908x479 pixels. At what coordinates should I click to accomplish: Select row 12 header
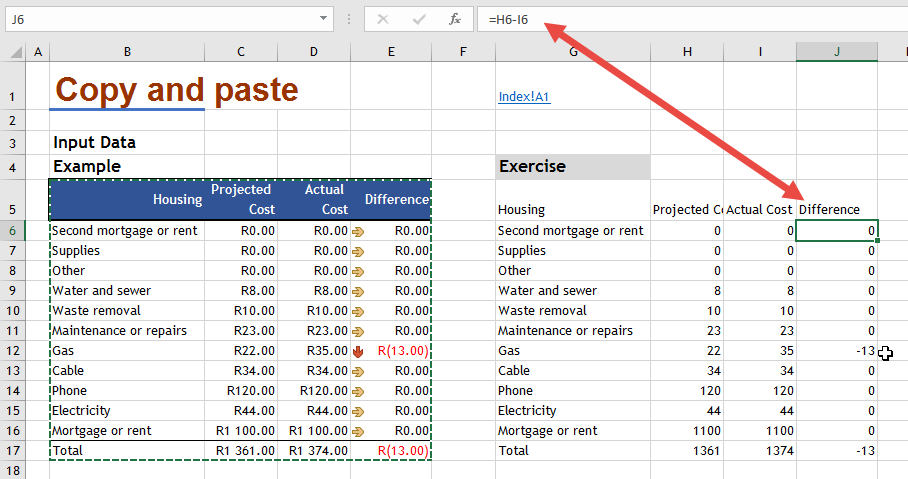tap(13, 350)
